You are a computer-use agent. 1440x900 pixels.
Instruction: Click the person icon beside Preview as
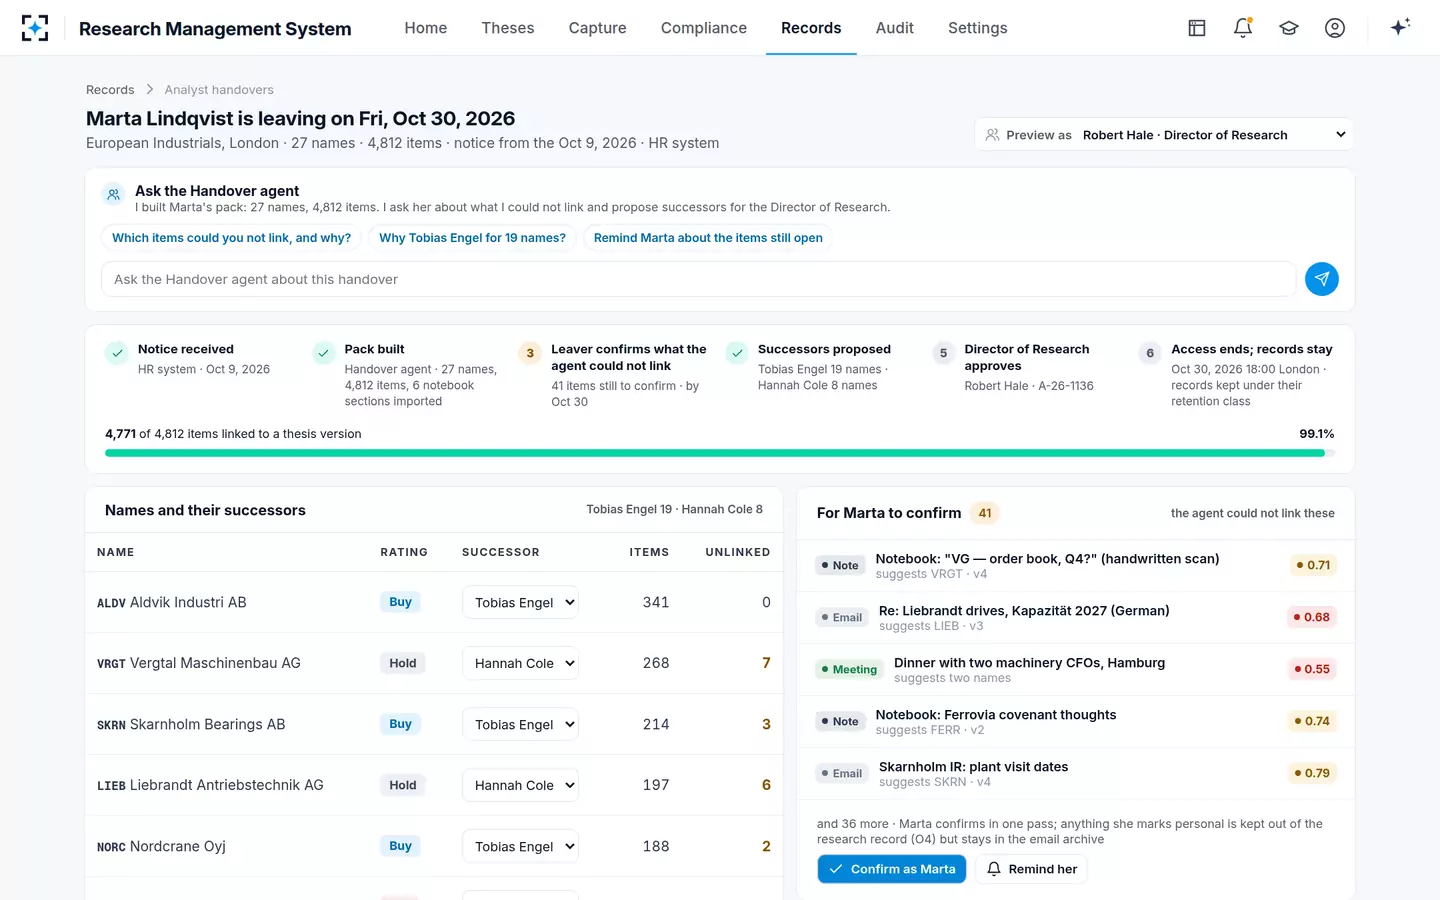pos(992,135)
